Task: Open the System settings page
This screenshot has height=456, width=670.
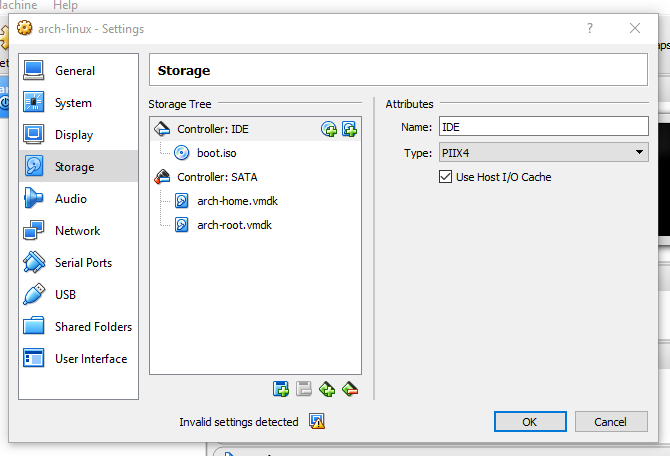Action: (79, 103)
